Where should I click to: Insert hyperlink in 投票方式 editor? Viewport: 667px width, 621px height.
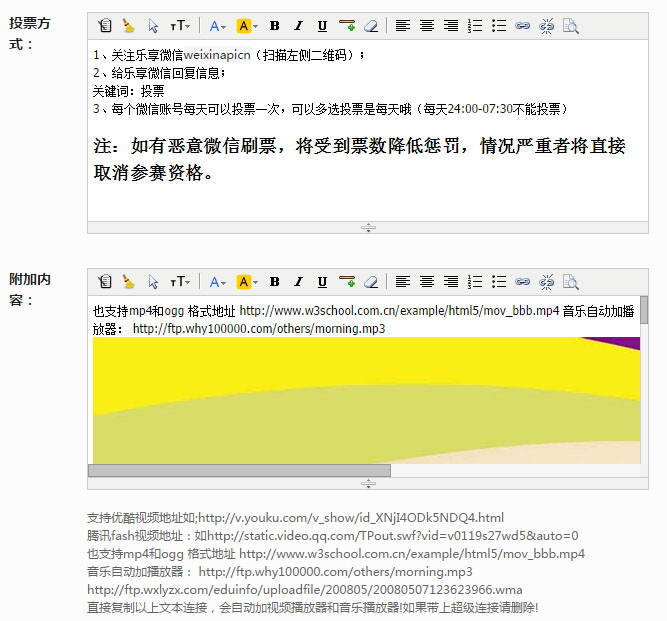click(x=522, y=26)
